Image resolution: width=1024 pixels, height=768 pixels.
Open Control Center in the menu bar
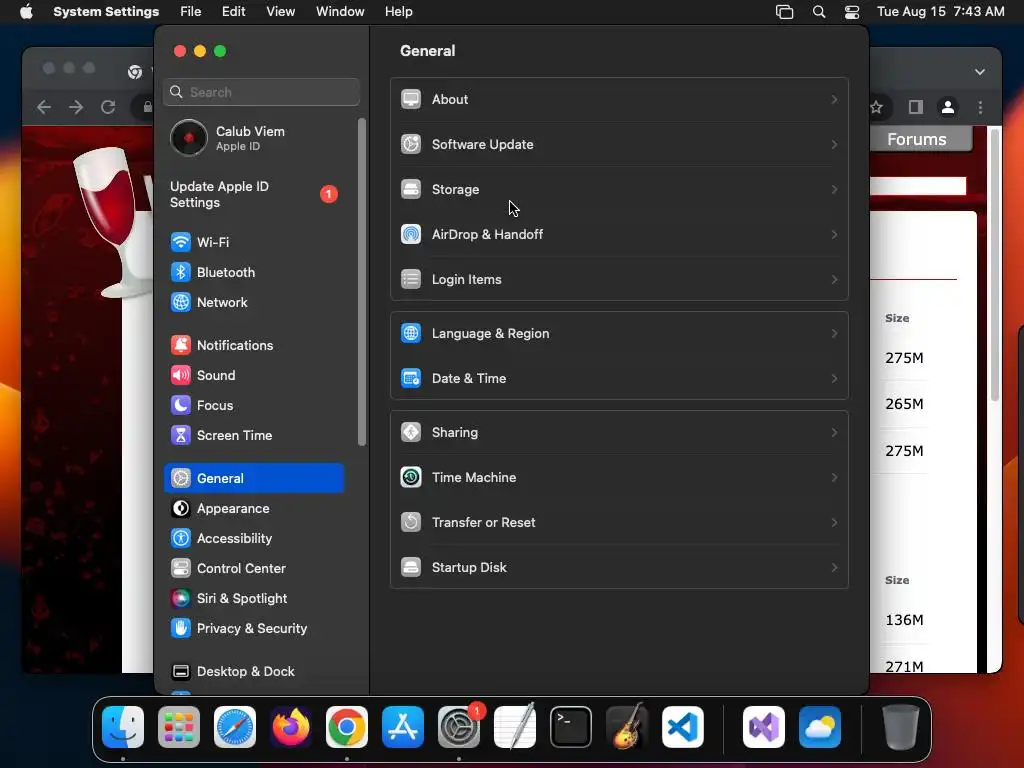click(x=852, y=12)
